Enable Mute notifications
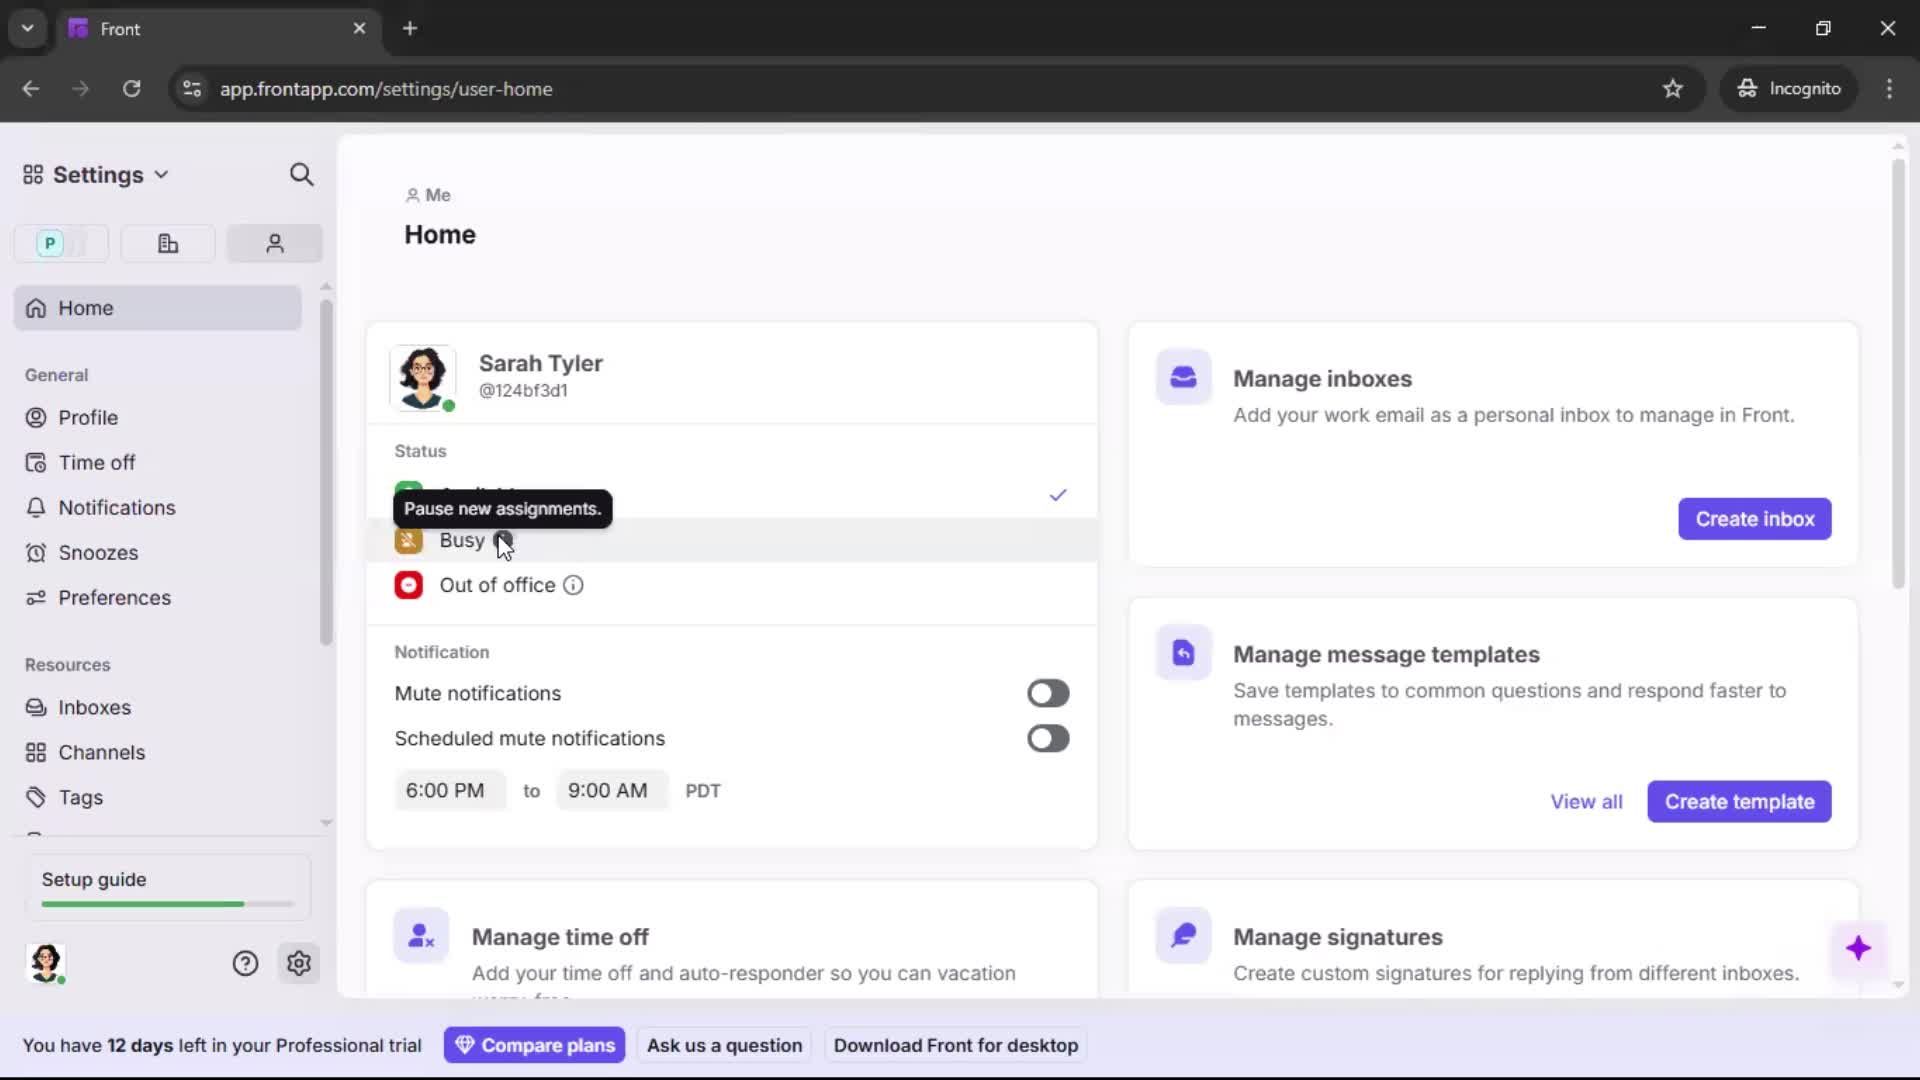The image size is (1920, 1080). click(1047, 693)
